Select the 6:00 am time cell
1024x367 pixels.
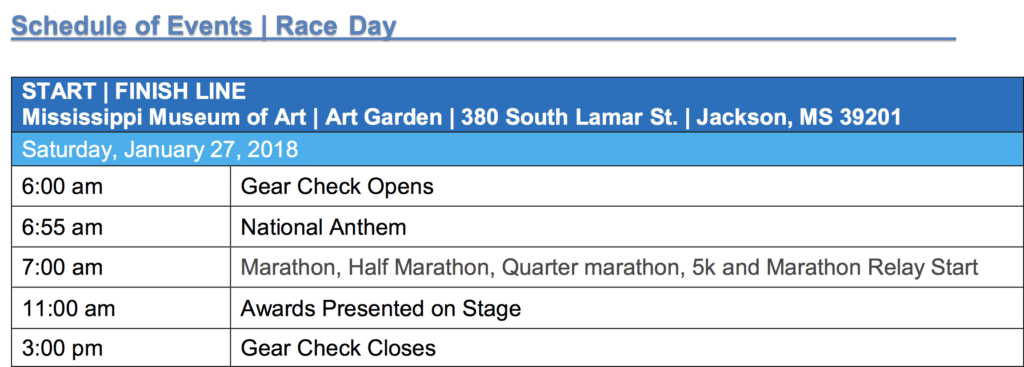click(121, 187)
